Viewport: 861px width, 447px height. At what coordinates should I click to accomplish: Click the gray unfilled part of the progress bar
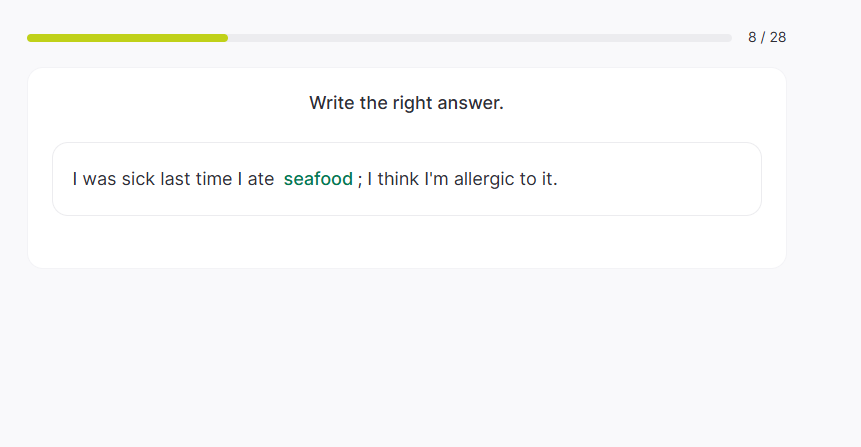[x=480, y=38]
